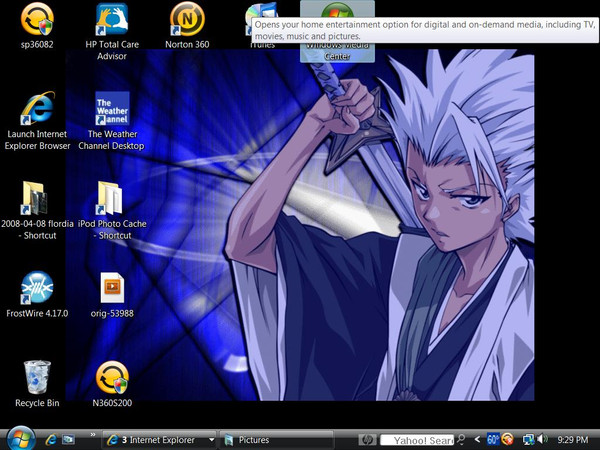The height and width of the screenshot is (450, 600).
Task: Click the tray icon beside the 60° temperature
Action: pyautogui.click(x=507, y=439)
